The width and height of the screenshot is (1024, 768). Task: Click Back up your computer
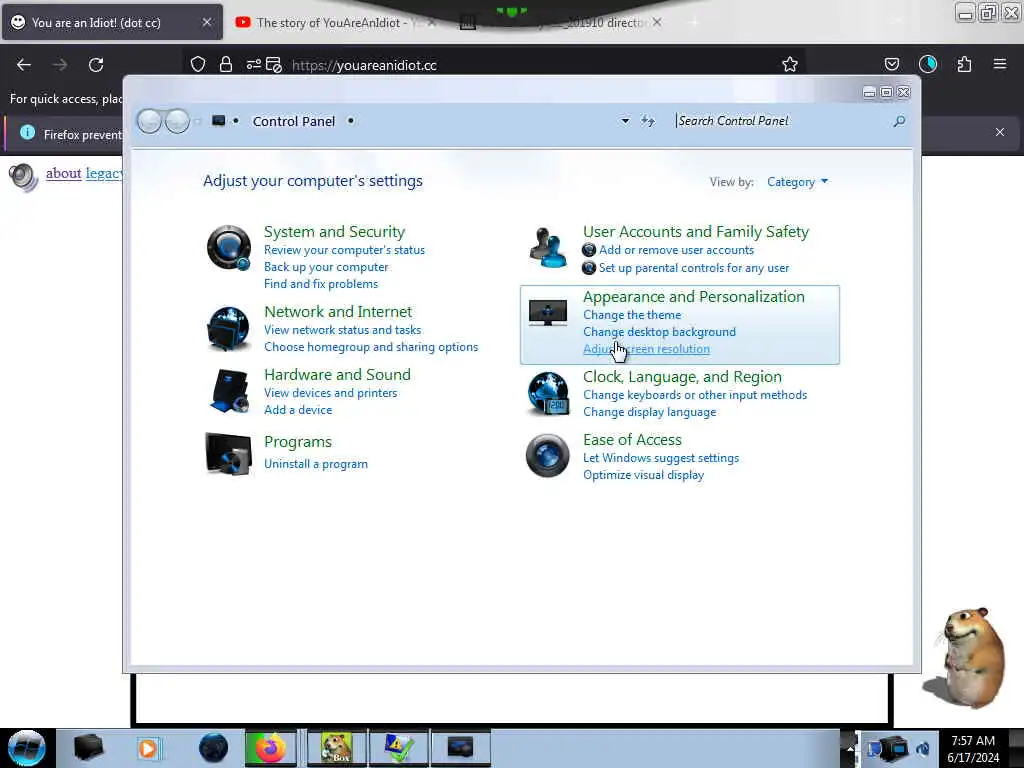click(x=326, y=267)
